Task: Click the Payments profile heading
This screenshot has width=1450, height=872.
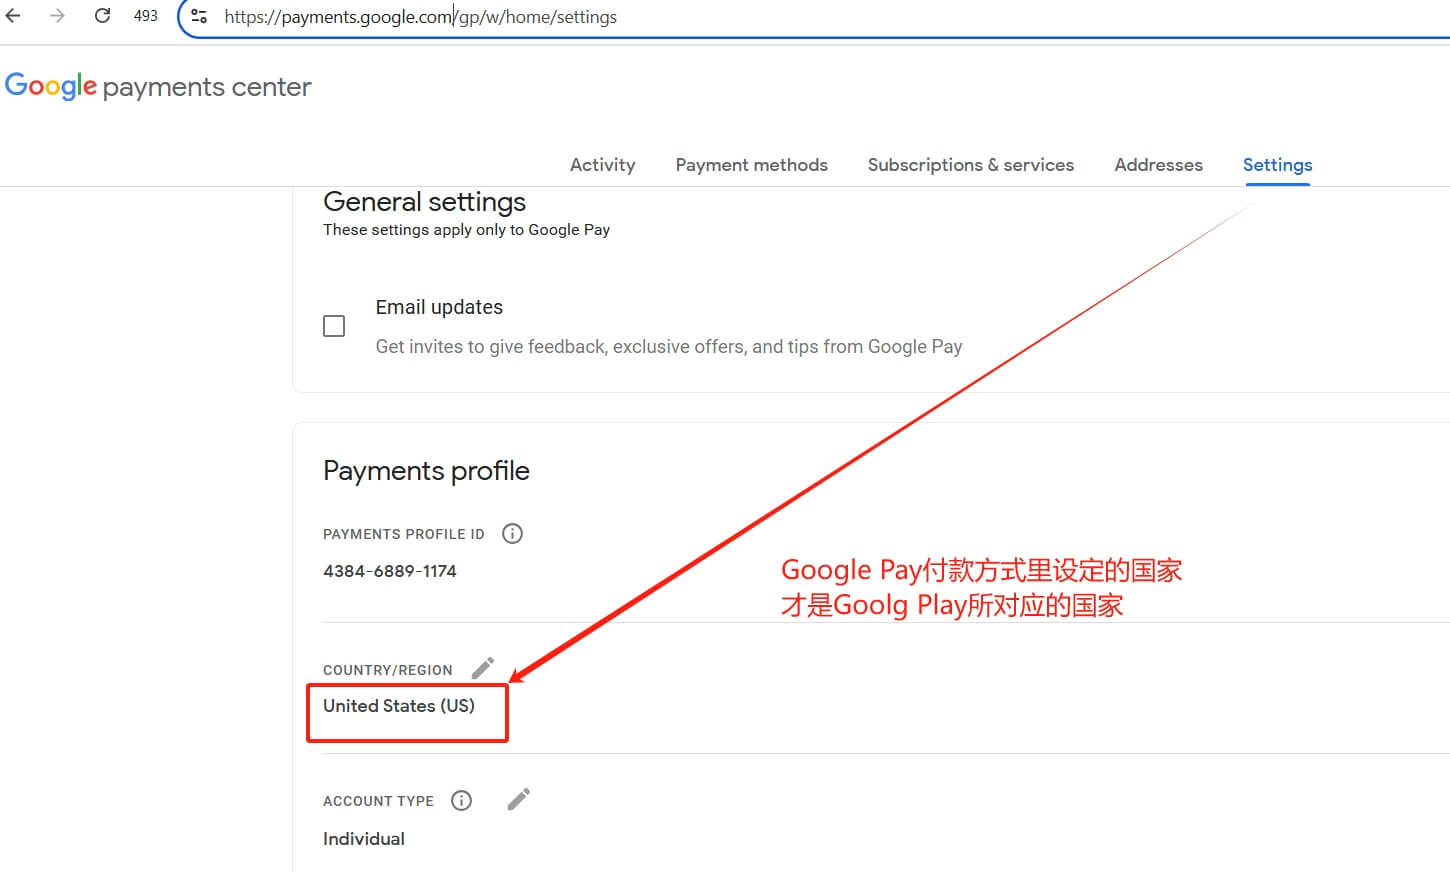Action: pos(426,471)
